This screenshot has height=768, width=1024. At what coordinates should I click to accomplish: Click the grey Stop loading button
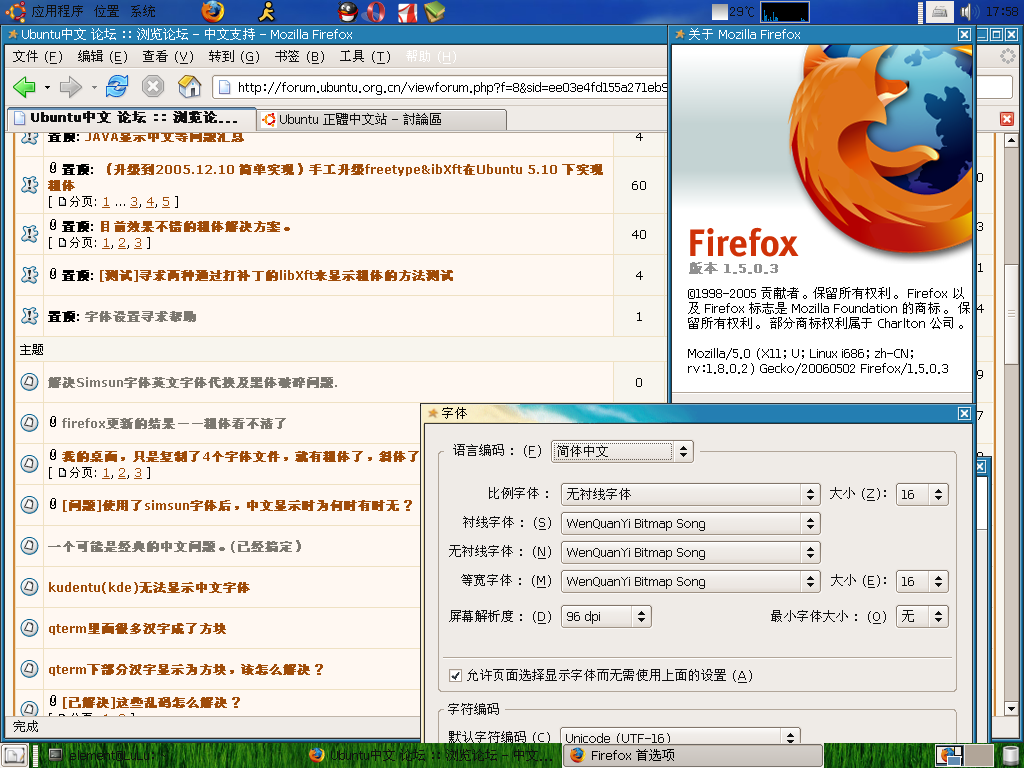pos(153,86)
